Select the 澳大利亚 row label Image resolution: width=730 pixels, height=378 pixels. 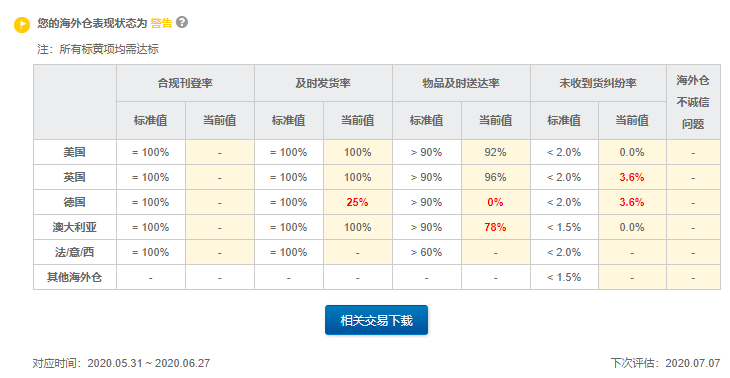tap(74, 228)
